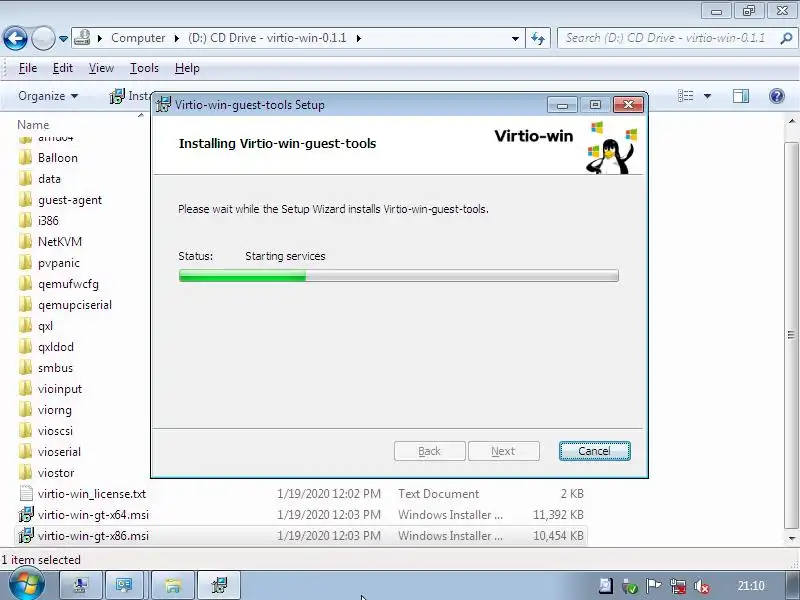Image resolution: width=800 pixels, height=600 pixels.
Task: Open more view options arrow
Action: tap(707, 96)
